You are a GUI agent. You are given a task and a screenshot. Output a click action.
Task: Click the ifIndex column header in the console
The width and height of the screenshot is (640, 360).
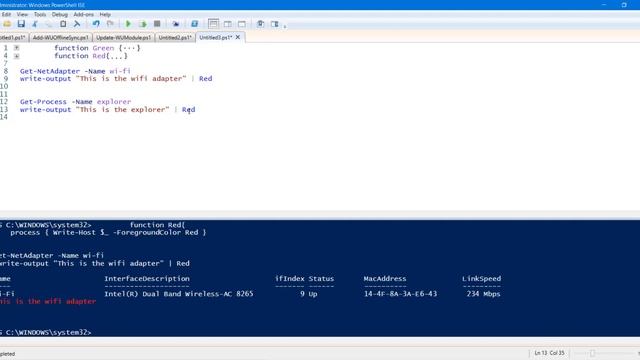tap(289, 279)
